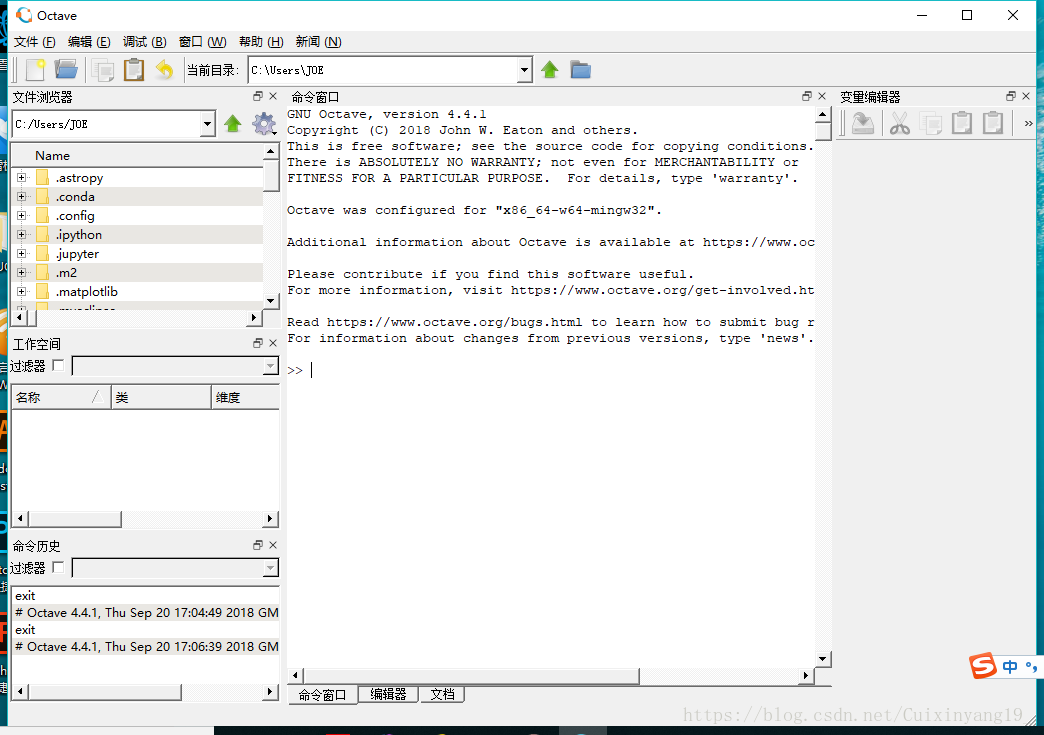The height and width of the screenshot is (735, 1044).
Task: Sort file browser by Name header
Action: click(x=138, y=156)
